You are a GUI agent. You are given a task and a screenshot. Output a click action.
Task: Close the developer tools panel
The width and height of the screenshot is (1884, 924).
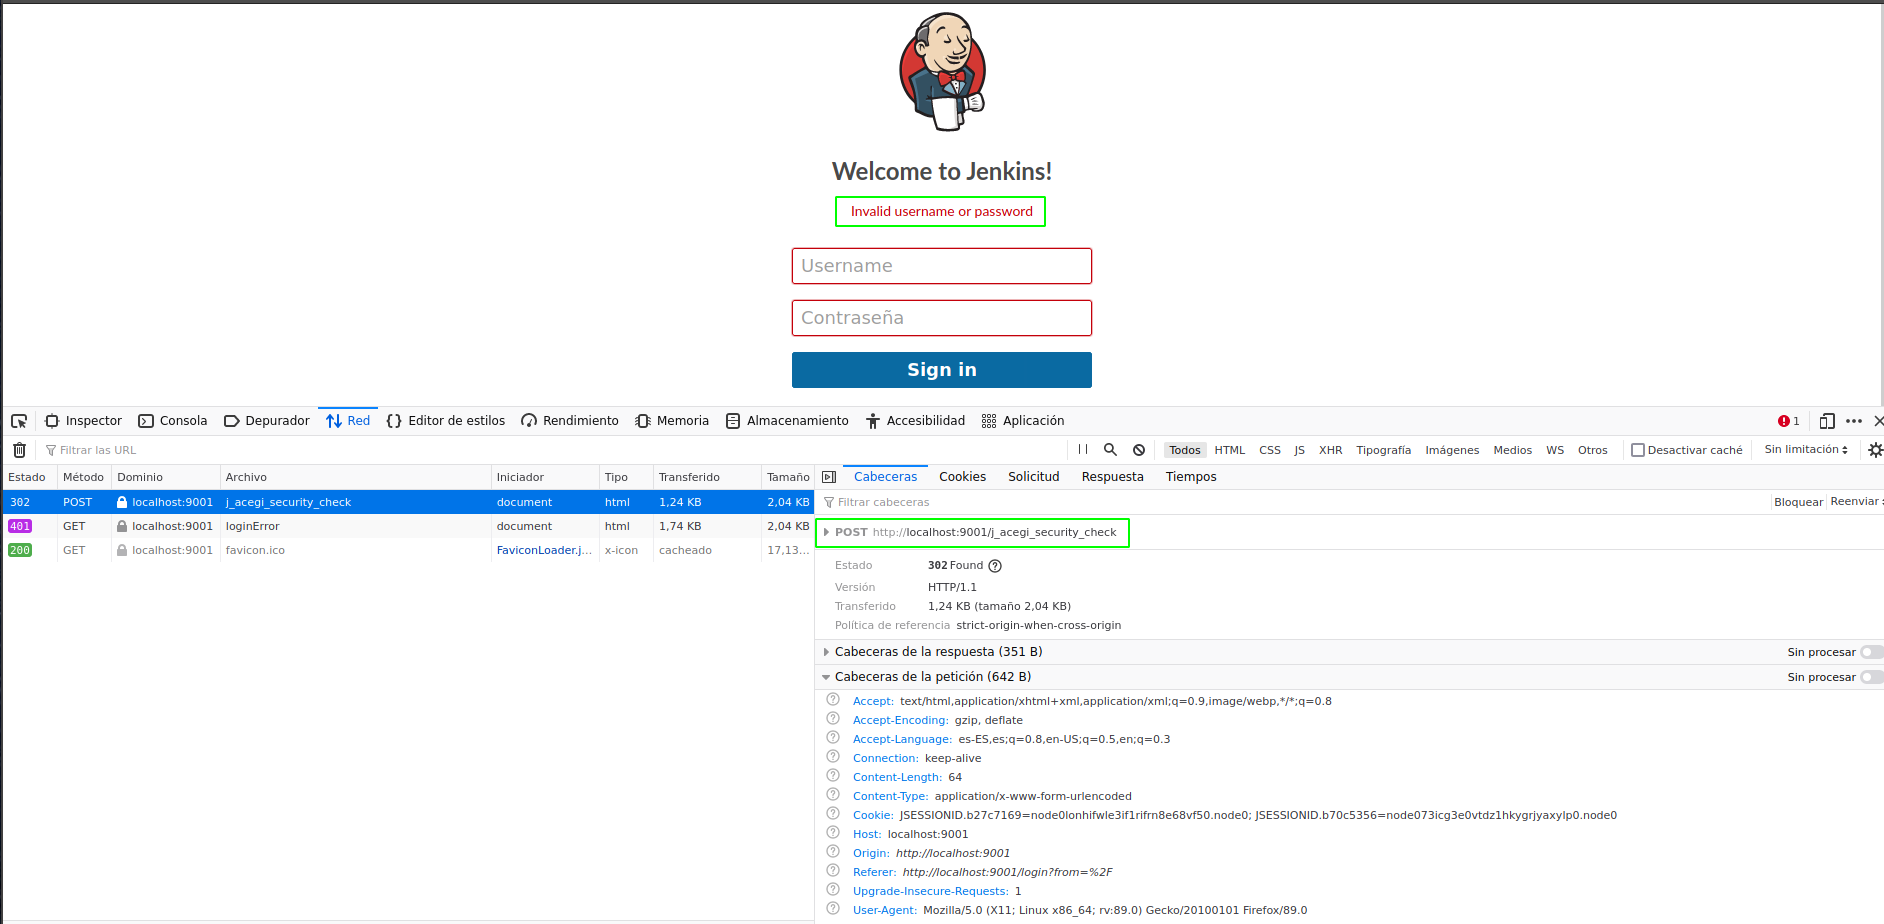[1878, 421]
